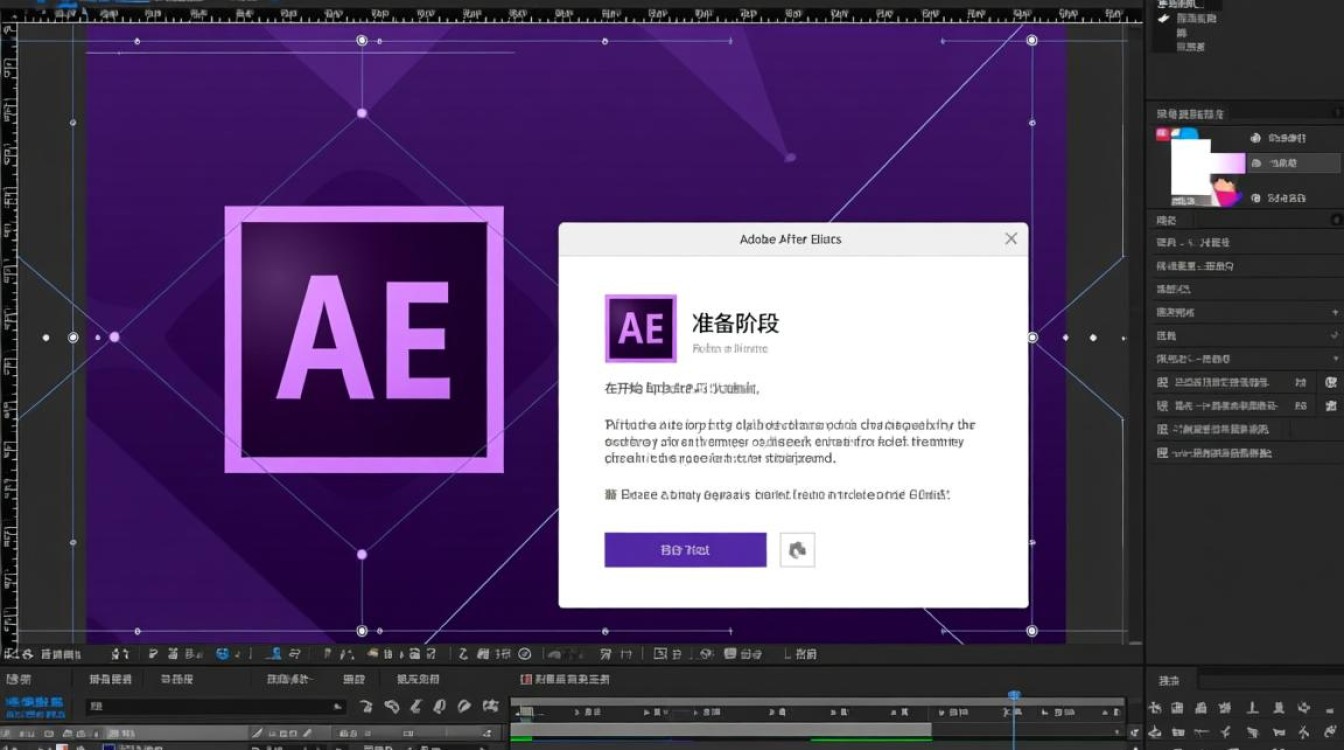Select the left vertex of the diamond path
1344x750 pixels.
(114, 337)
